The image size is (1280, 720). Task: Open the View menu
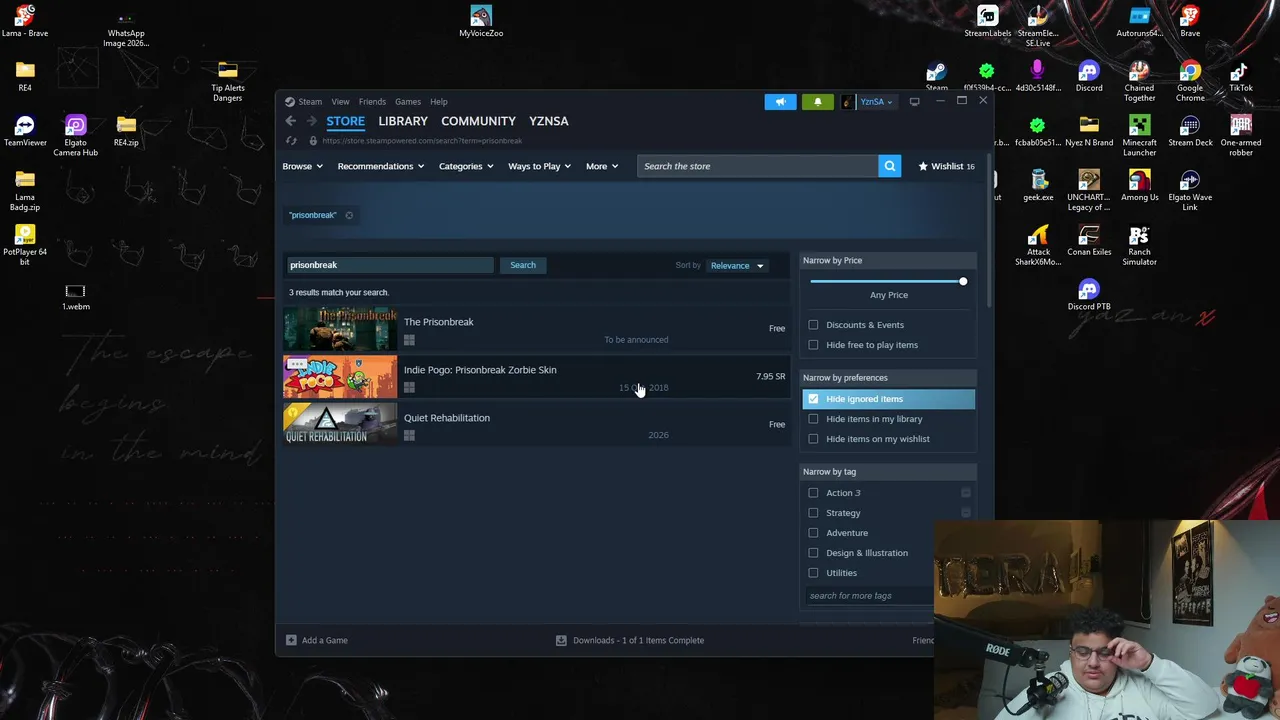(x=340, y=101)
